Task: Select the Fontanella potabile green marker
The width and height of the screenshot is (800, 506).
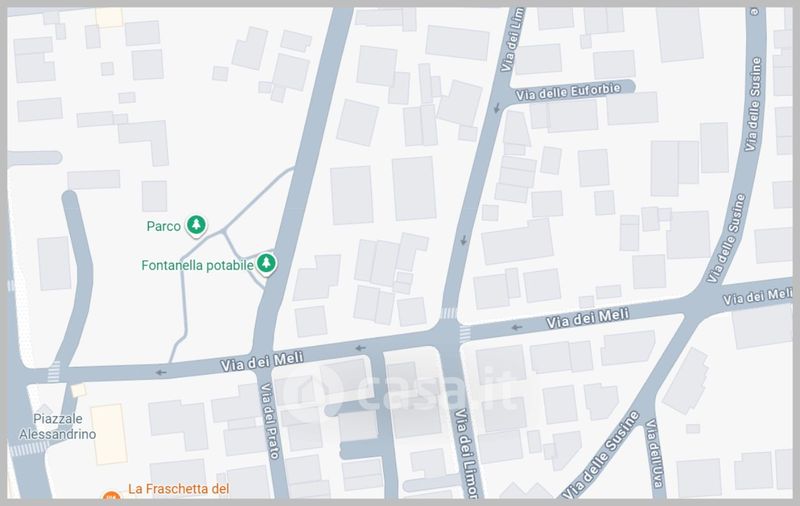Action: [x=266, y=263]
